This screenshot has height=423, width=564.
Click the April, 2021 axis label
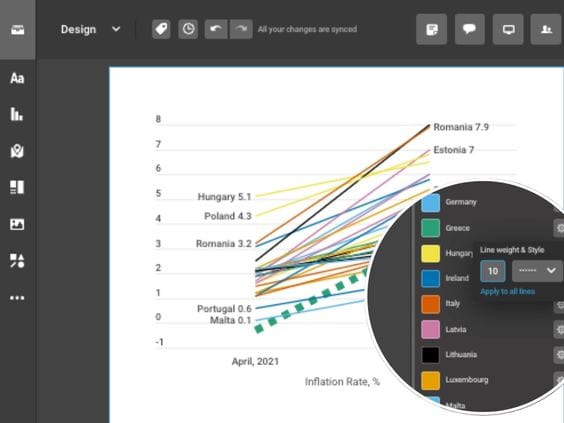point(255,361)
